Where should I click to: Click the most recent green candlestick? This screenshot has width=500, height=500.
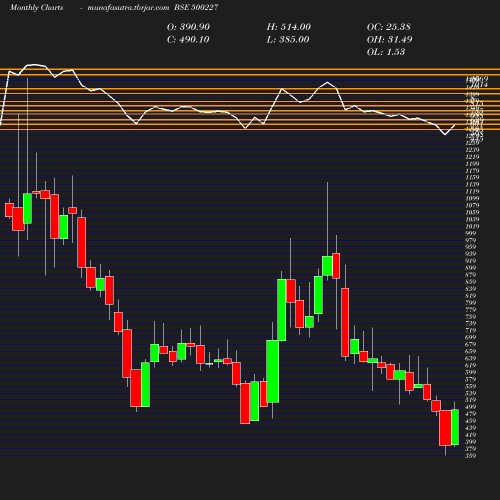[455, 427]
